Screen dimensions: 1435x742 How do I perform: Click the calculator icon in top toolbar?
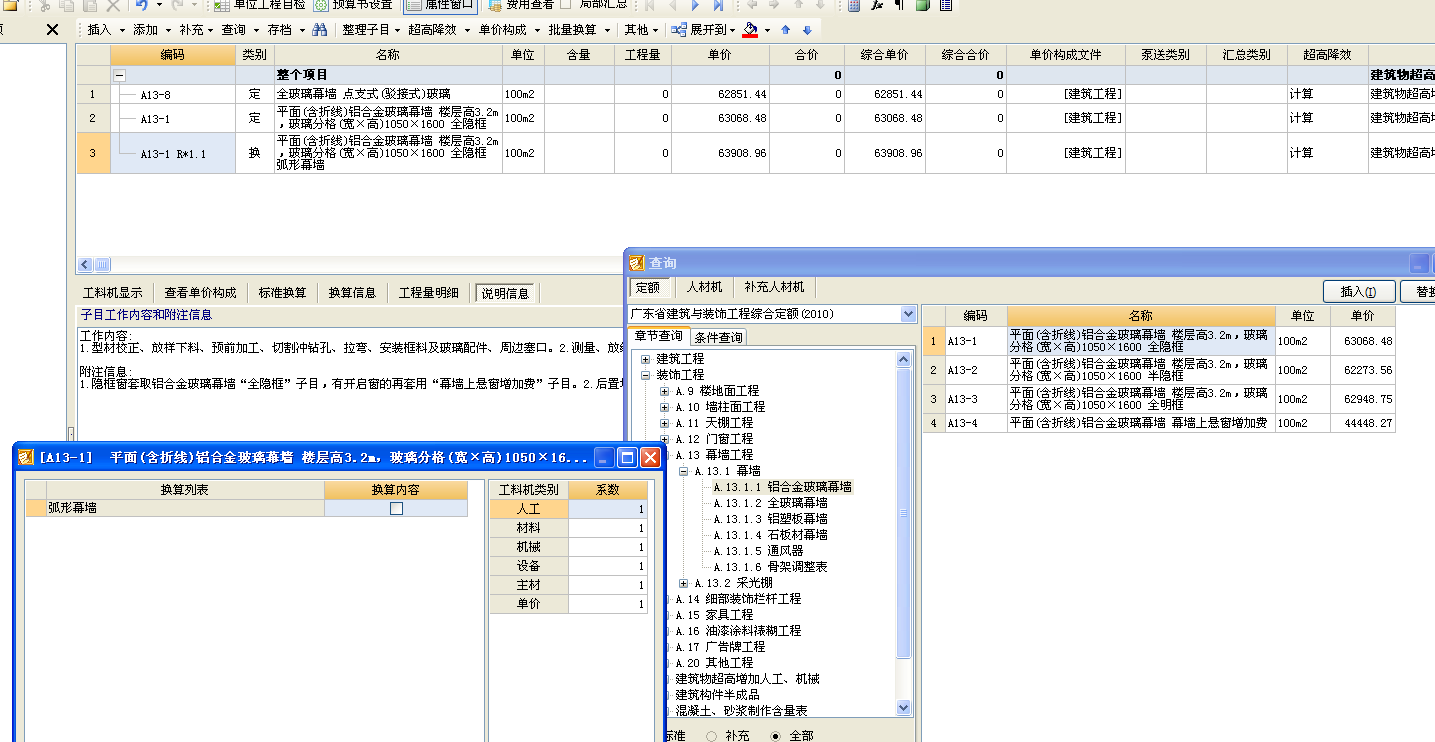click(854, 5)
